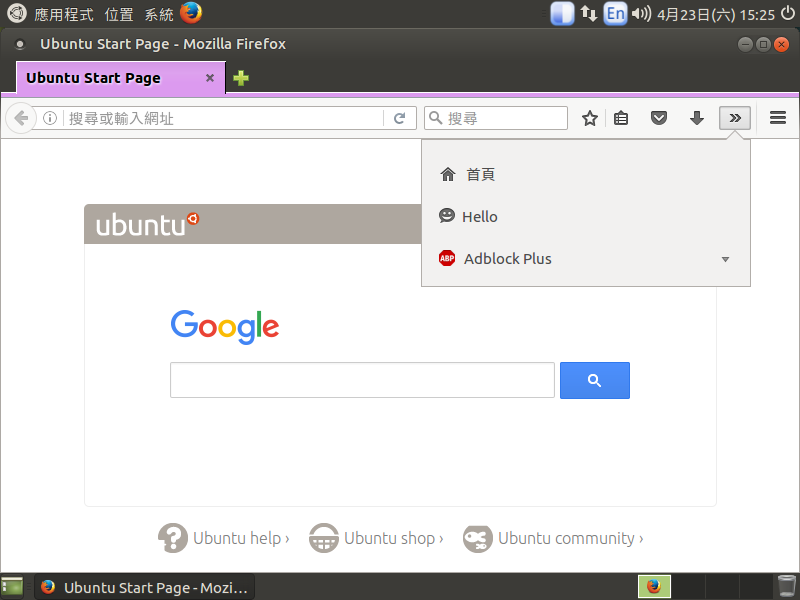
Task: Open the clock showing 4月23日(六) 15:25
Action: pyautogui.click(x=716, y=14)
